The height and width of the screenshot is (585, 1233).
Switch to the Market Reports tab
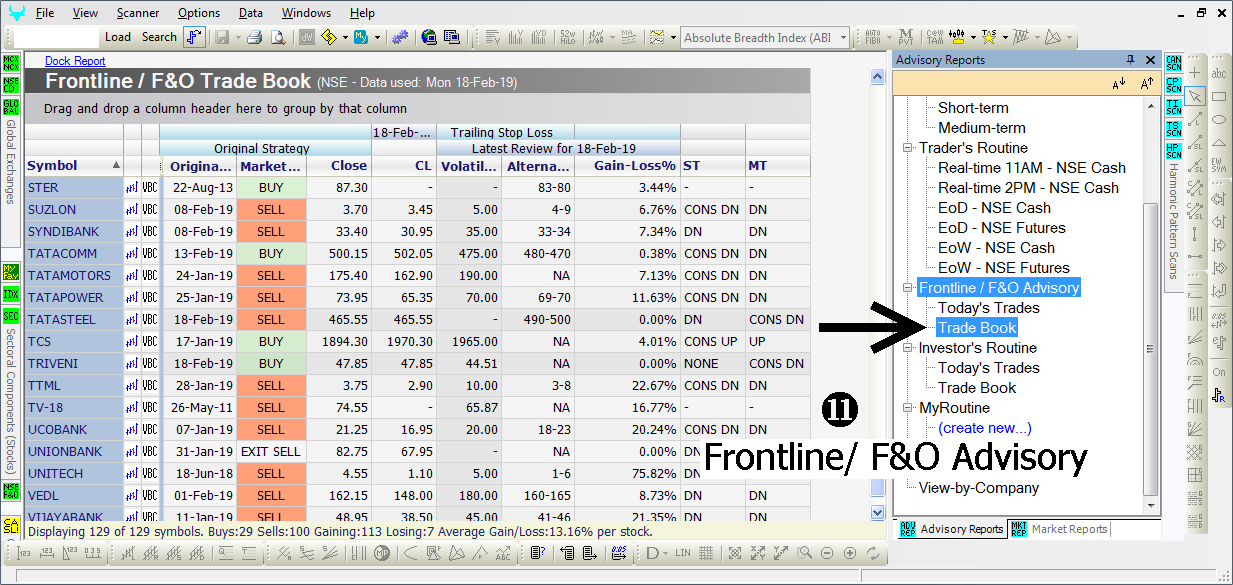(1059, 529)
